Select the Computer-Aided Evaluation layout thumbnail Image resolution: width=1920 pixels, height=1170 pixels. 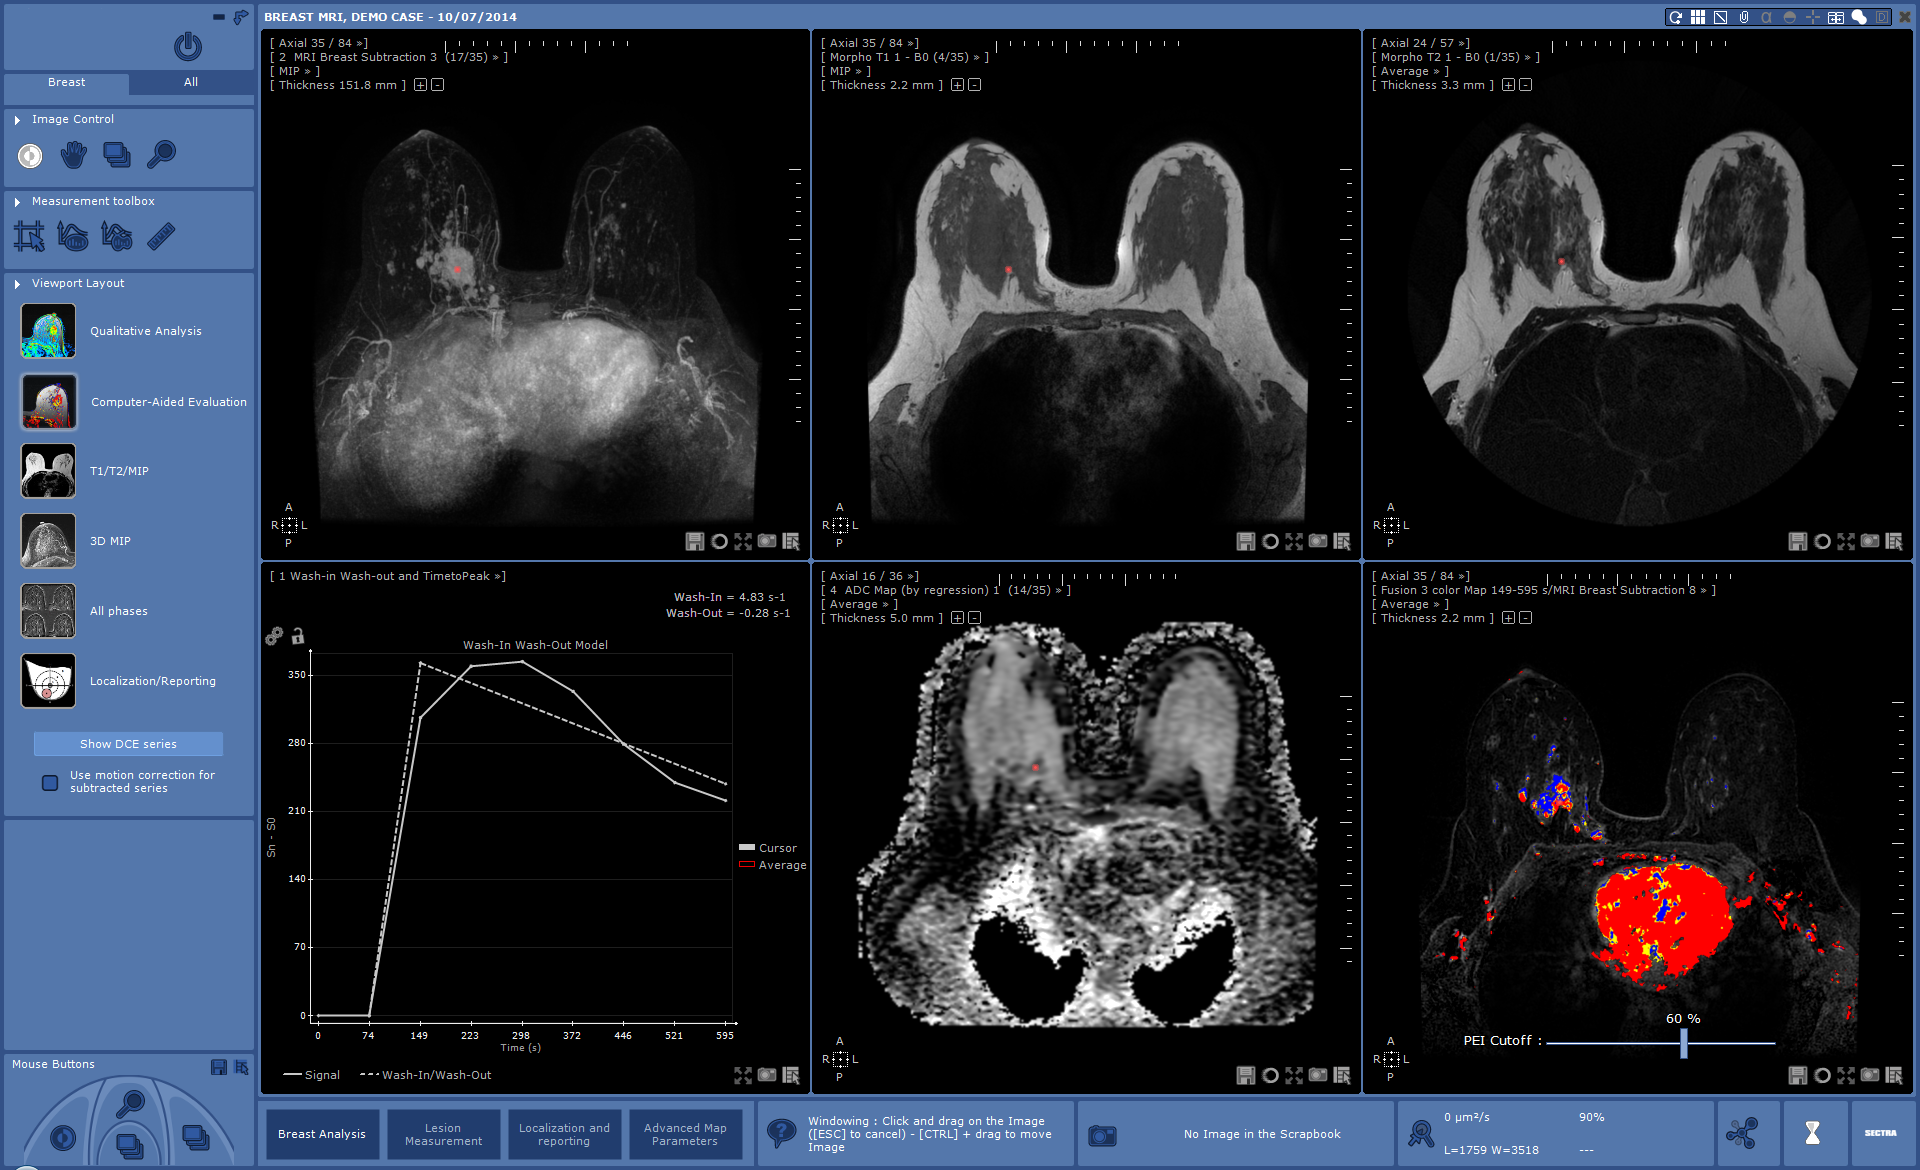point(48,402)
